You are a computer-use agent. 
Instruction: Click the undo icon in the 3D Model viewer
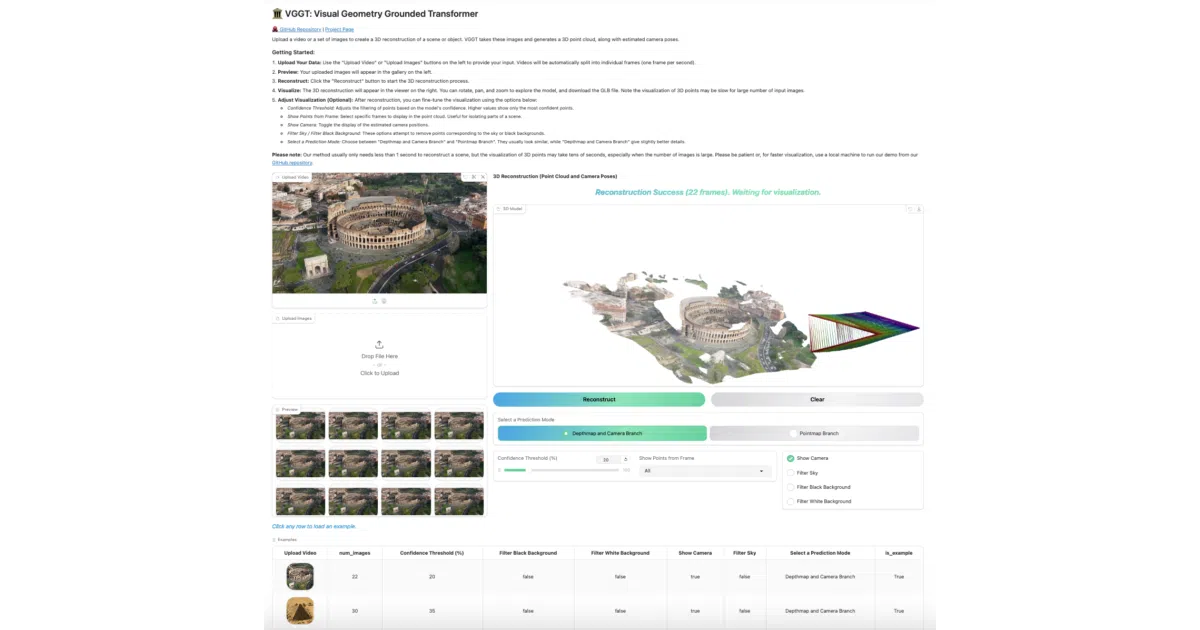[910, 209]
